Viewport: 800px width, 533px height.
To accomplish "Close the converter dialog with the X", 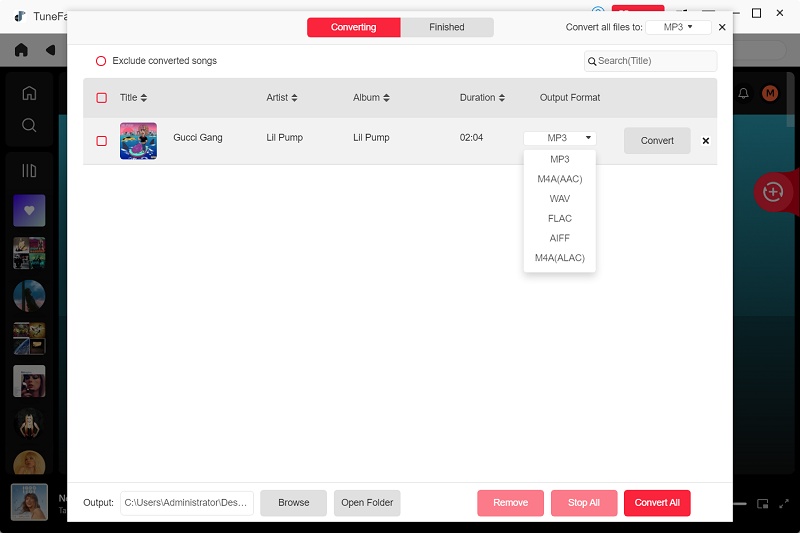I will pyautogui.click(x=722, y=27).
